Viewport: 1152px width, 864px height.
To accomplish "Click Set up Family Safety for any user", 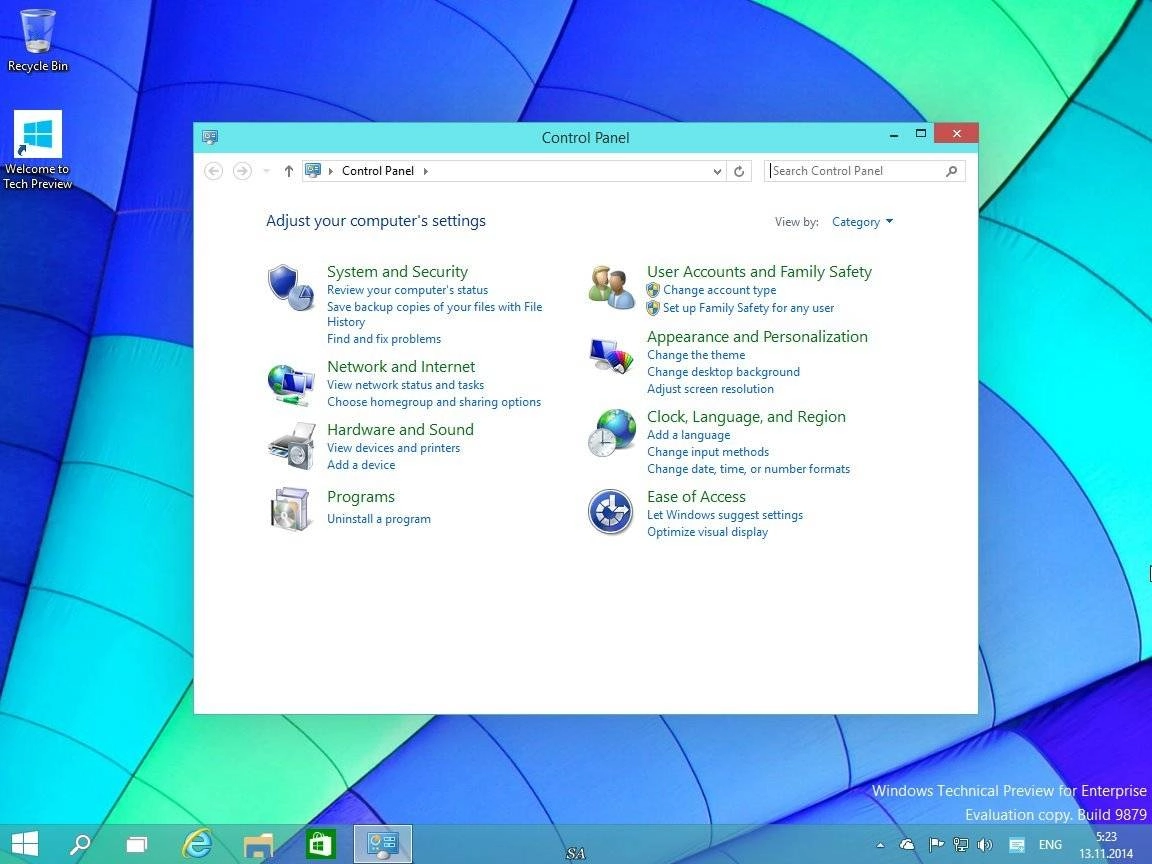I will point(748,308).
